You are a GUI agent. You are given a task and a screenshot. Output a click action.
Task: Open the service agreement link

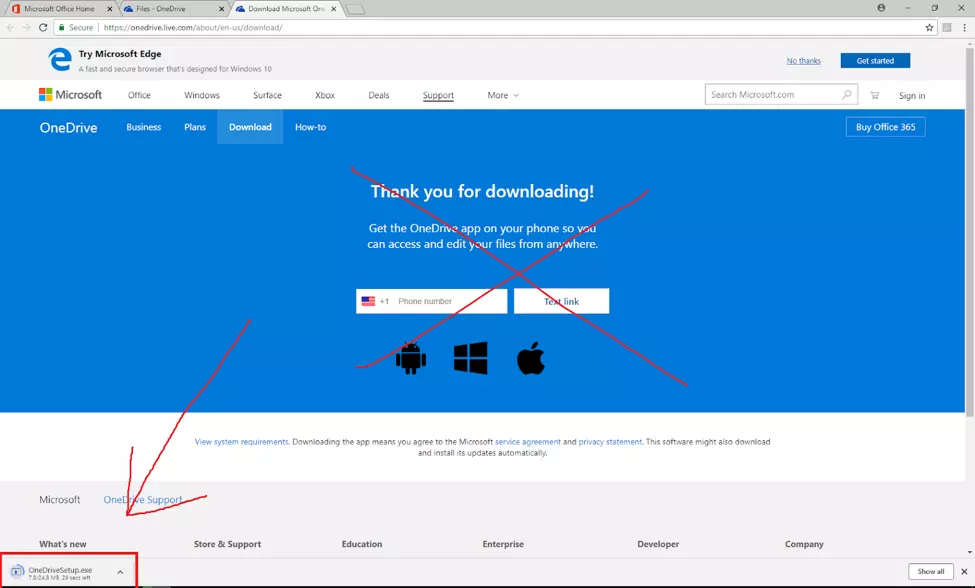point(527,442)
